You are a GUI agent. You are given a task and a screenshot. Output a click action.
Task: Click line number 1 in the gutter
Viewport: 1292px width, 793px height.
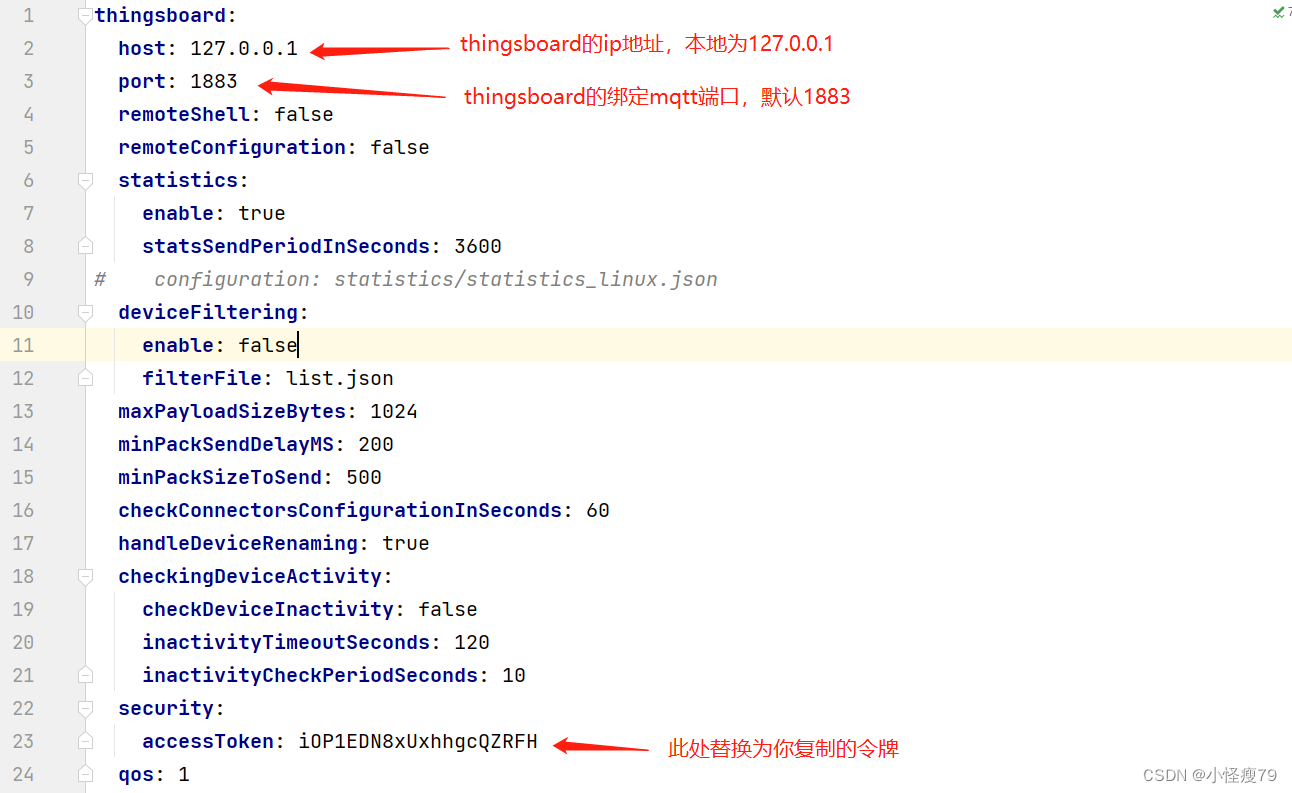point(28,16)
